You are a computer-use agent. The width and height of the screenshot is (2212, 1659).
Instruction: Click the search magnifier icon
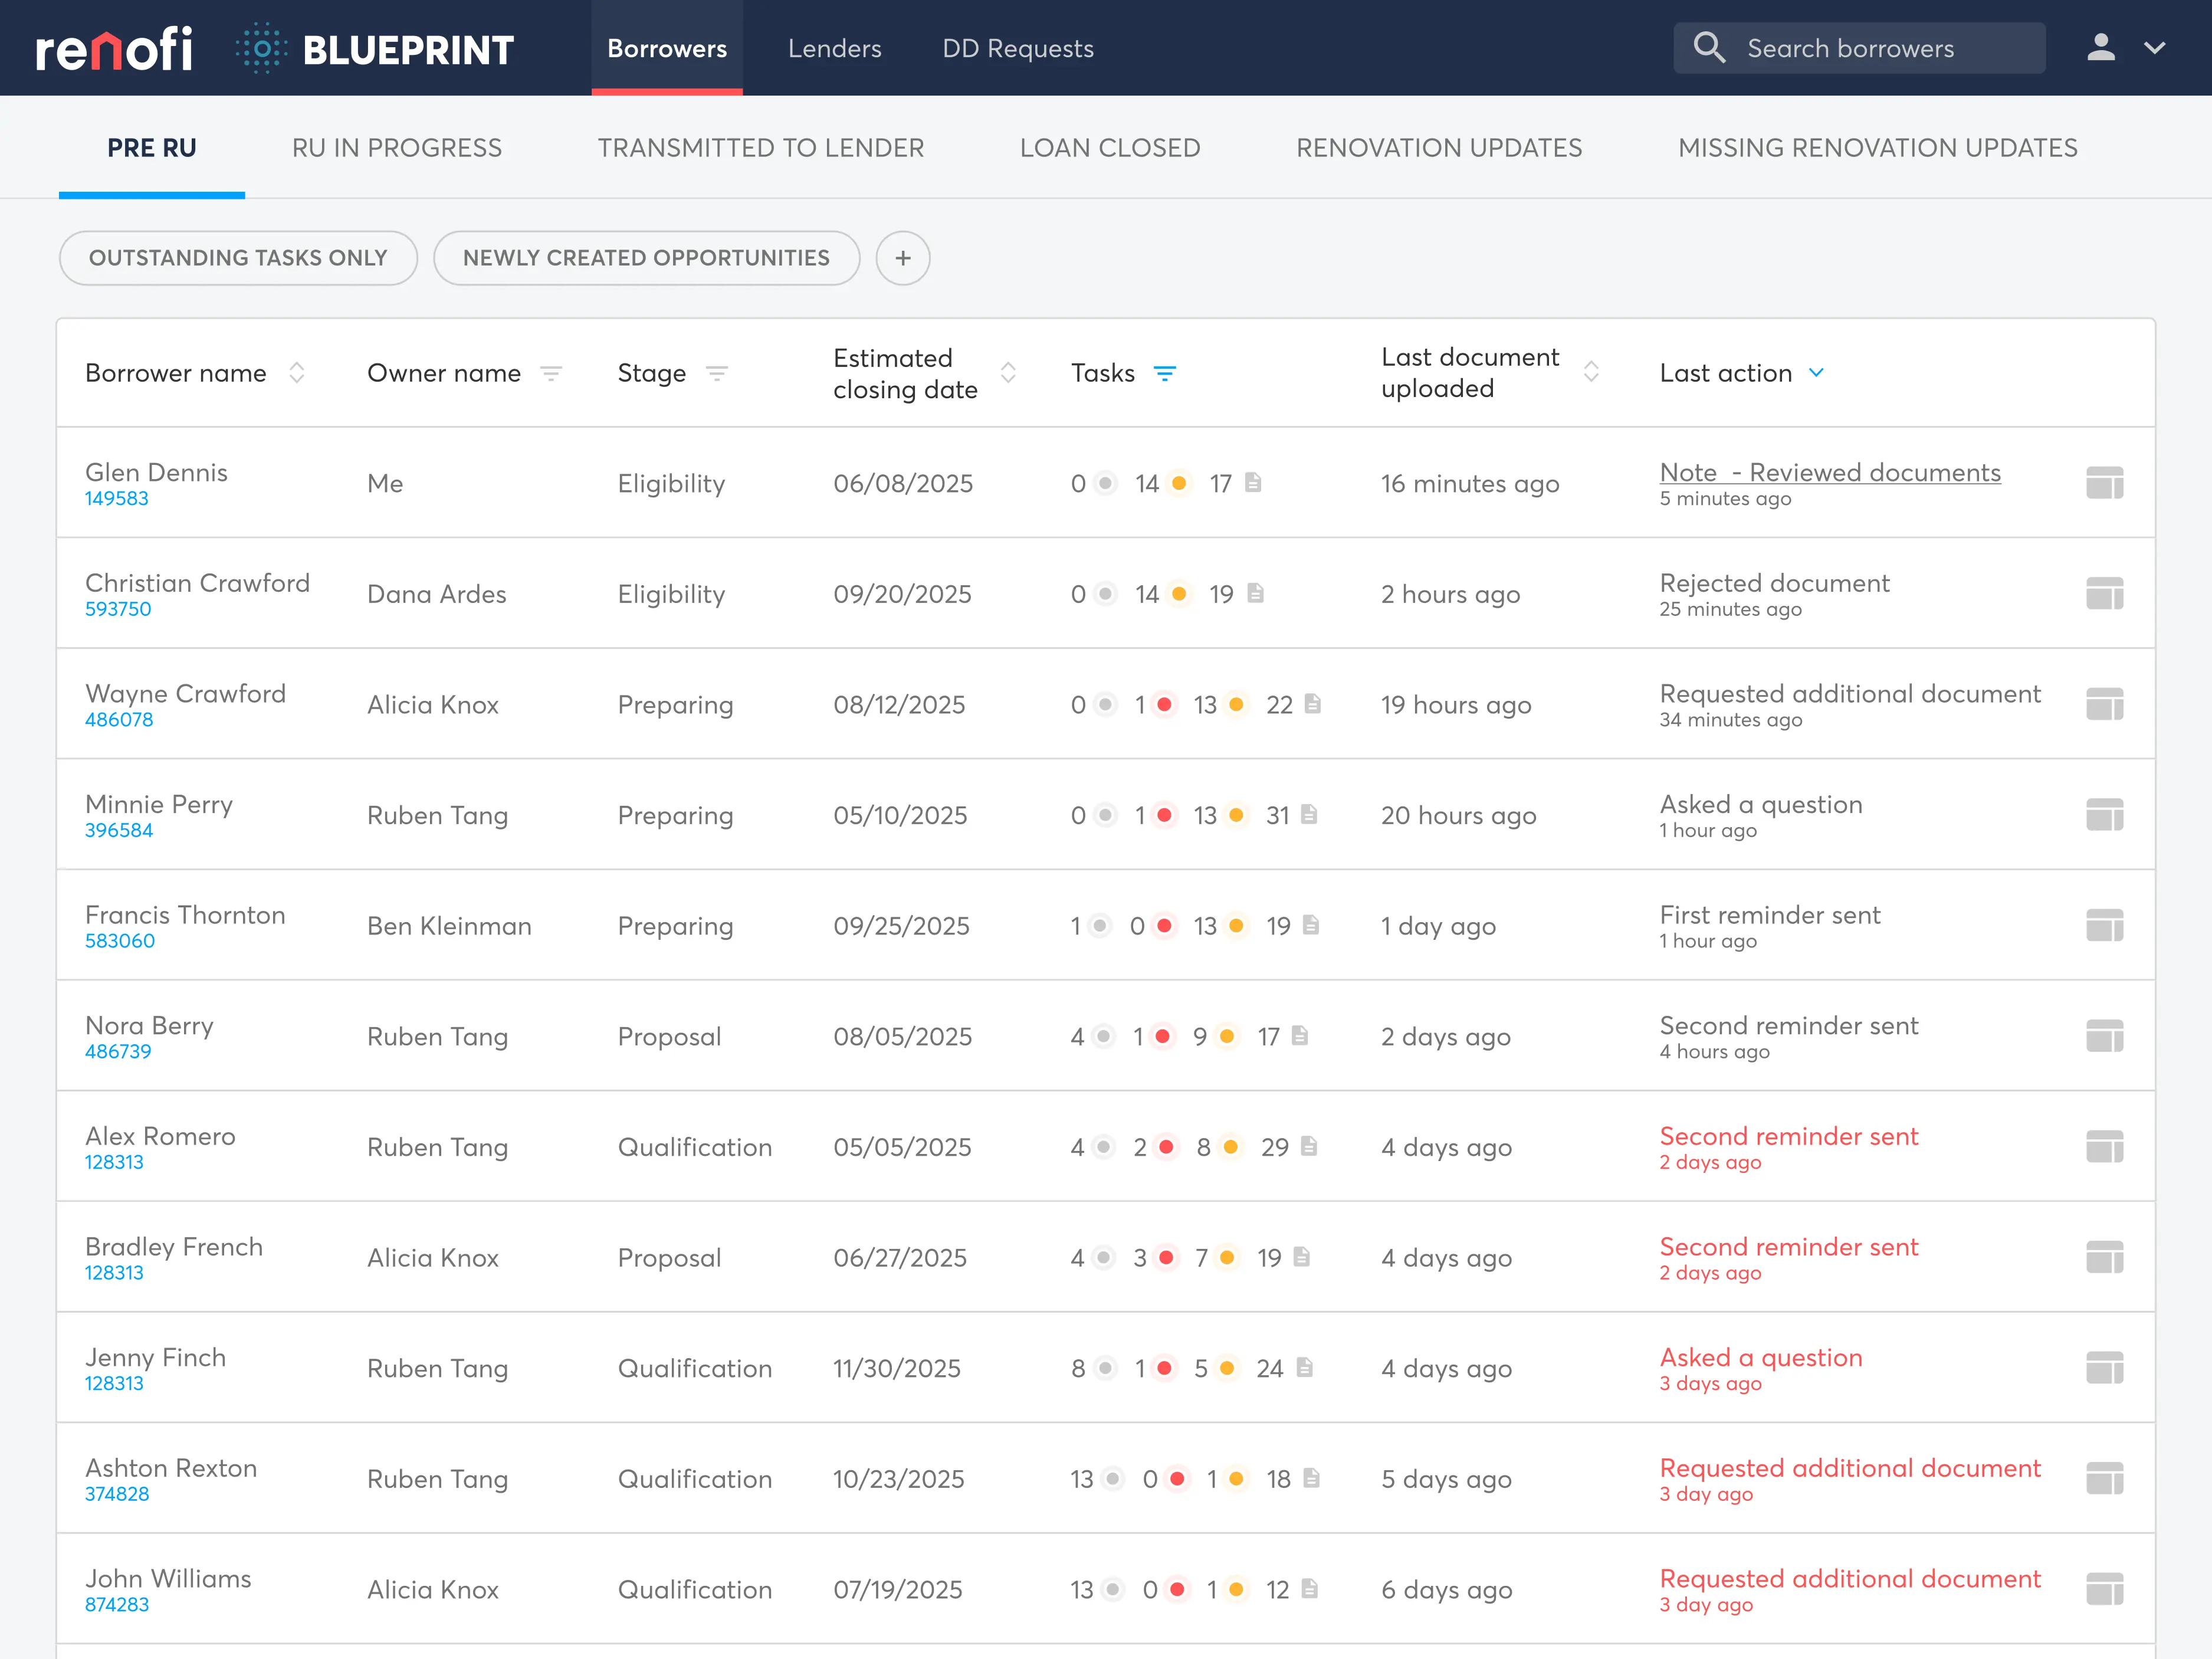(1709, 47)
